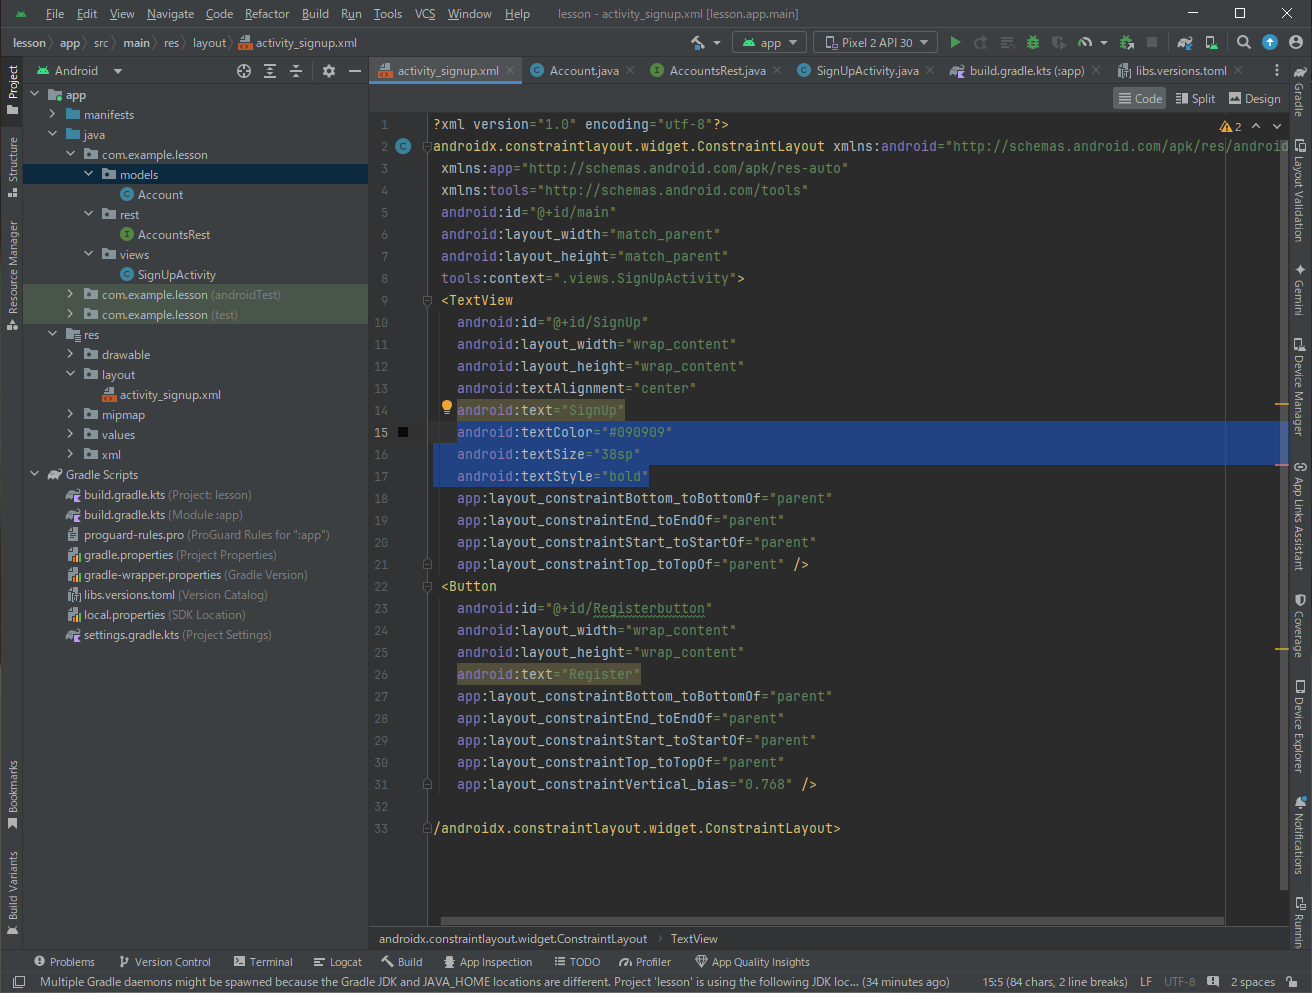This screenshot has height=993, width=1312.
Task: Click Attach Debugger to Android Process icon
Action: point(1127,43)
